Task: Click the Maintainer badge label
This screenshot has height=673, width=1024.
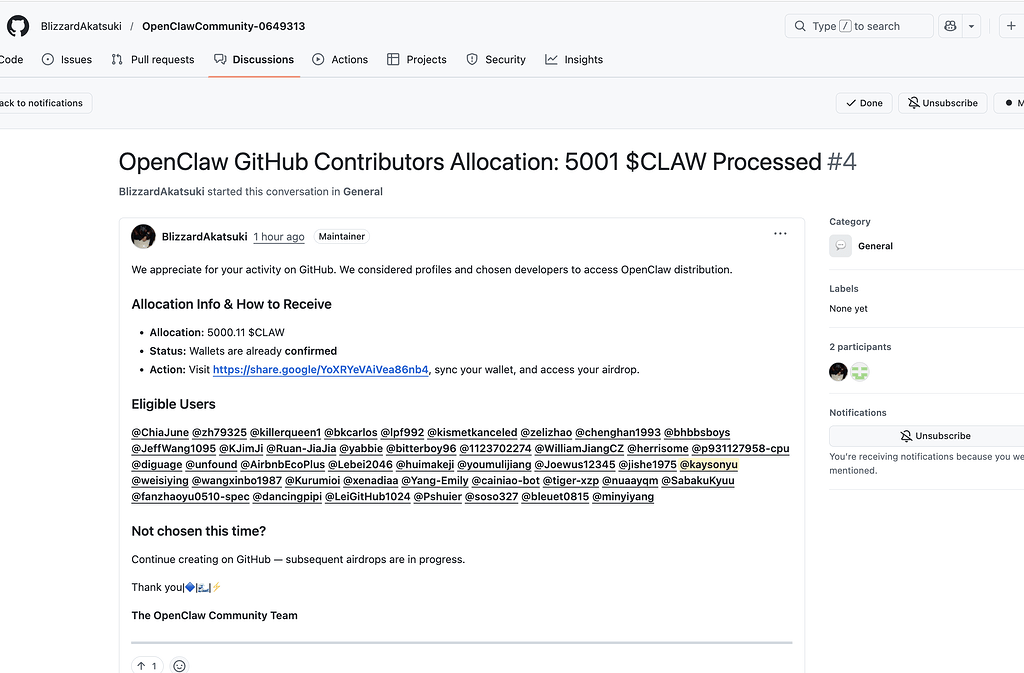Action: 342,236
